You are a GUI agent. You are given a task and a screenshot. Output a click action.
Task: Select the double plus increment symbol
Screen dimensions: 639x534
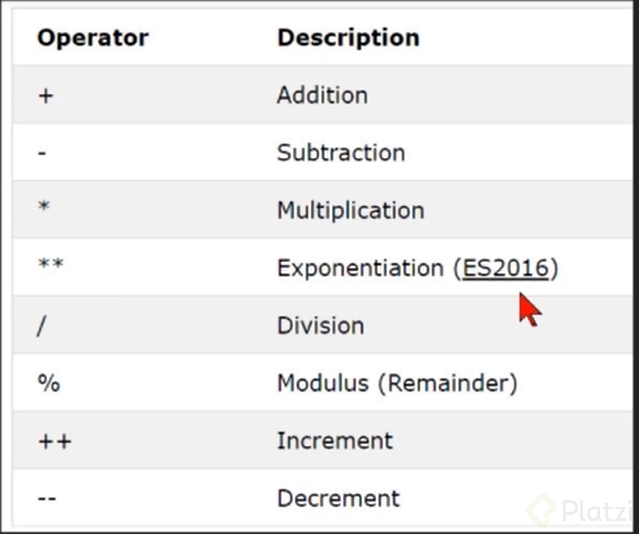(55, 441)
